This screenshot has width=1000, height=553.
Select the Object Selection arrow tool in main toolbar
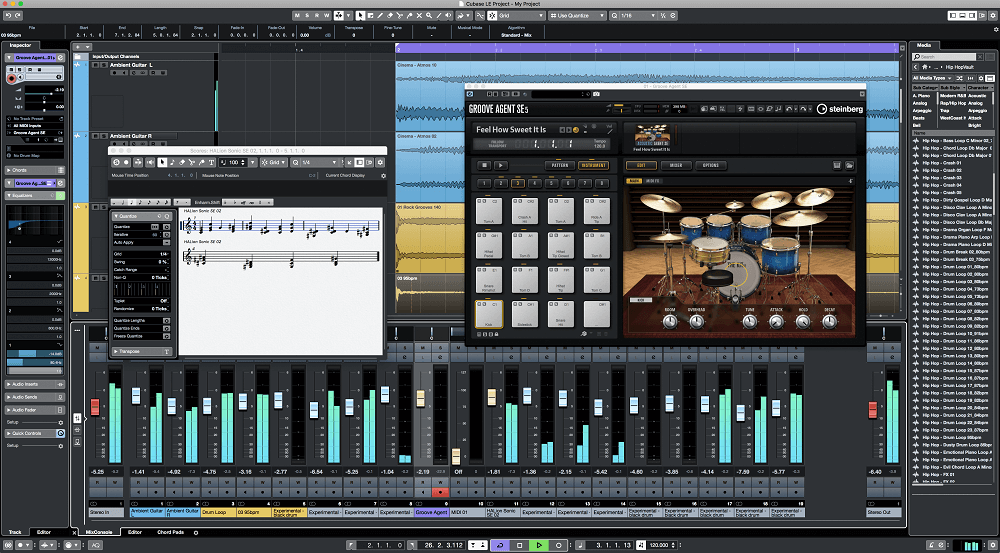(360, 15)
